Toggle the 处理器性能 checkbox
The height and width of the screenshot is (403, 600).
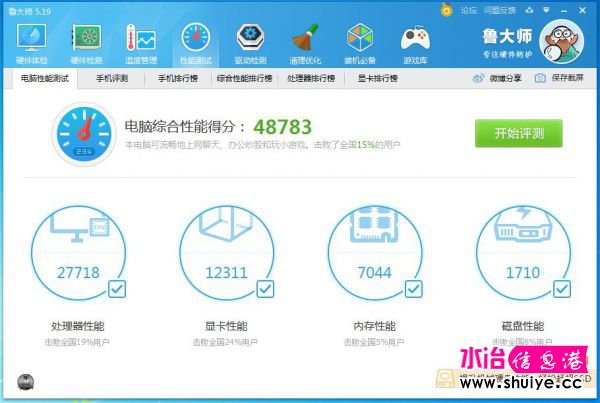[x=116, y=289]
